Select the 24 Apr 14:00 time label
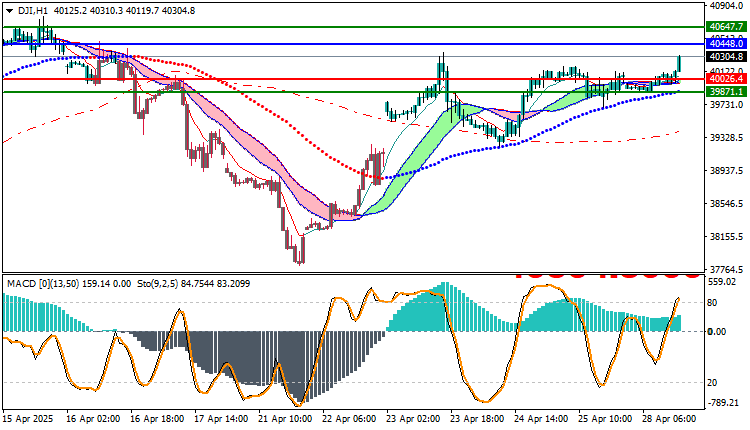The height and width of the screenshot is (430, 750). tap(541, 419)
